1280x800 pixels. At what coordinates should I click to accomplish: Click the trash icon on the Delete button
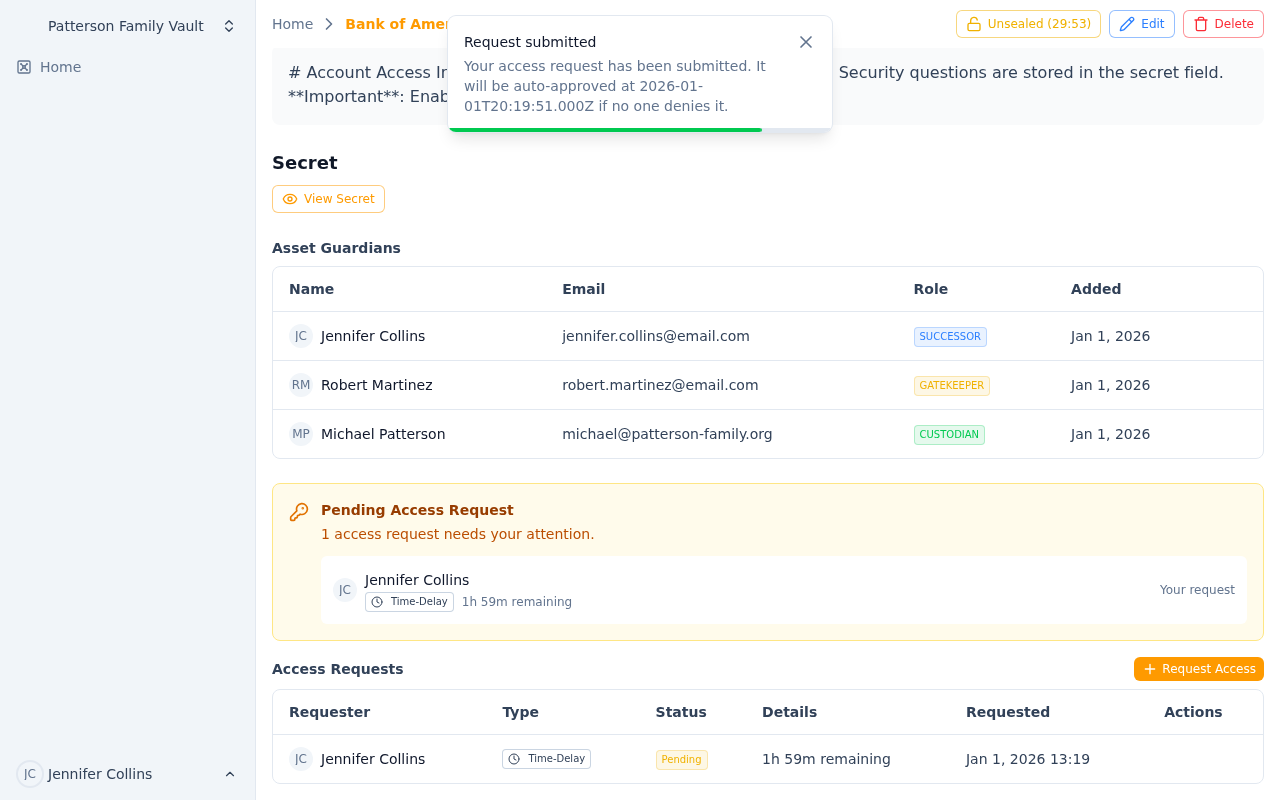1201,23
